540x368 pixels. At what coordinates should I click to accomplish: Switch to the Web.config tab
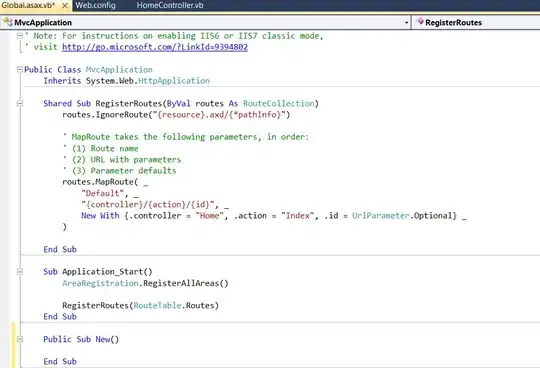tap(95, 6)
